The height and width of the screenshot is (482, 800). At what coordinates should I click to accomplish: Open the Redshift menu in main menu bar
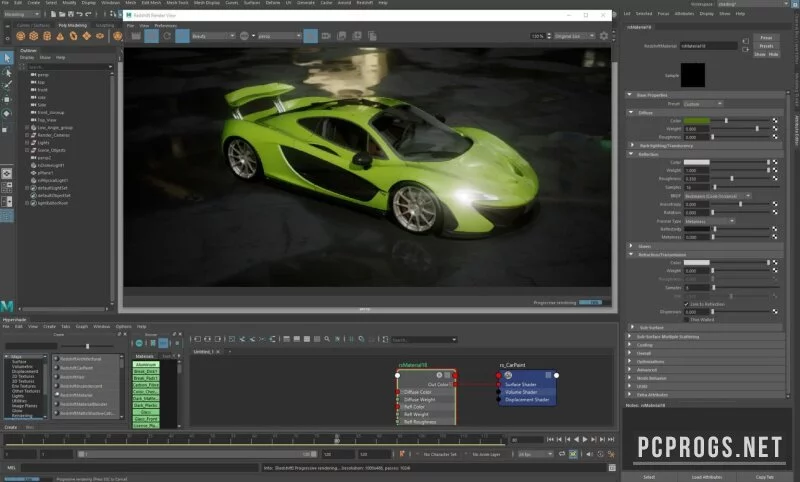pyautogui.click(x=364, y=3)
